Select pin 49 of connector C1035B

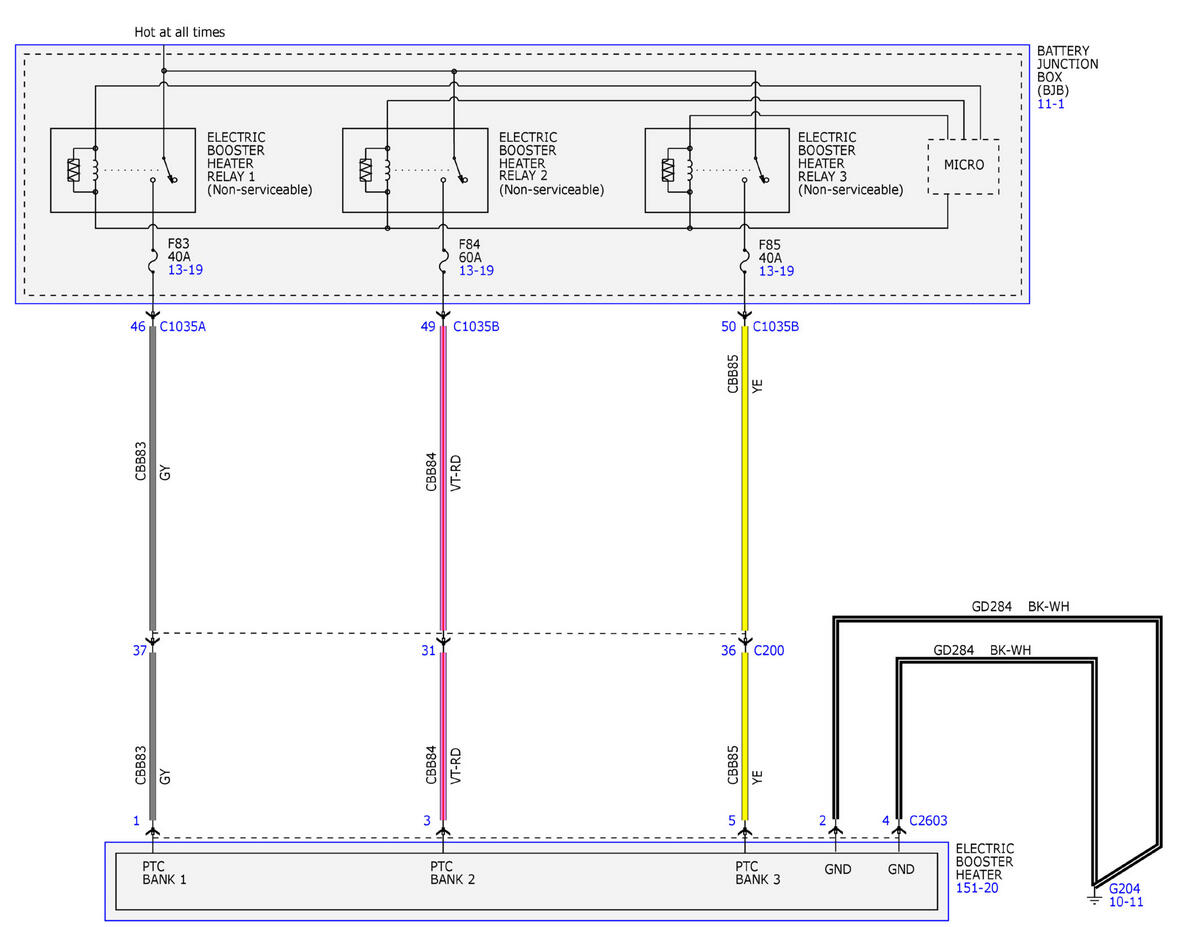[429, 326]
